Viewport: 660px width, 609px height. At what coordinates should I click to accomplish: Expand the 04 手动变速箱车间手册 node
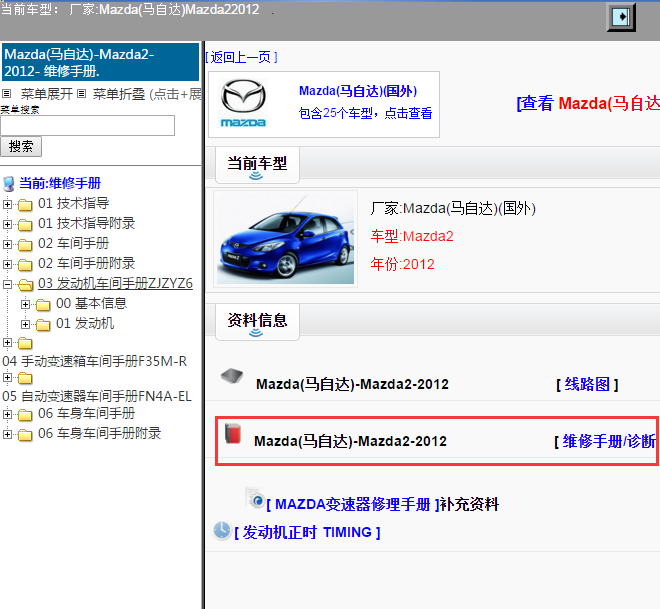[7, 343]
